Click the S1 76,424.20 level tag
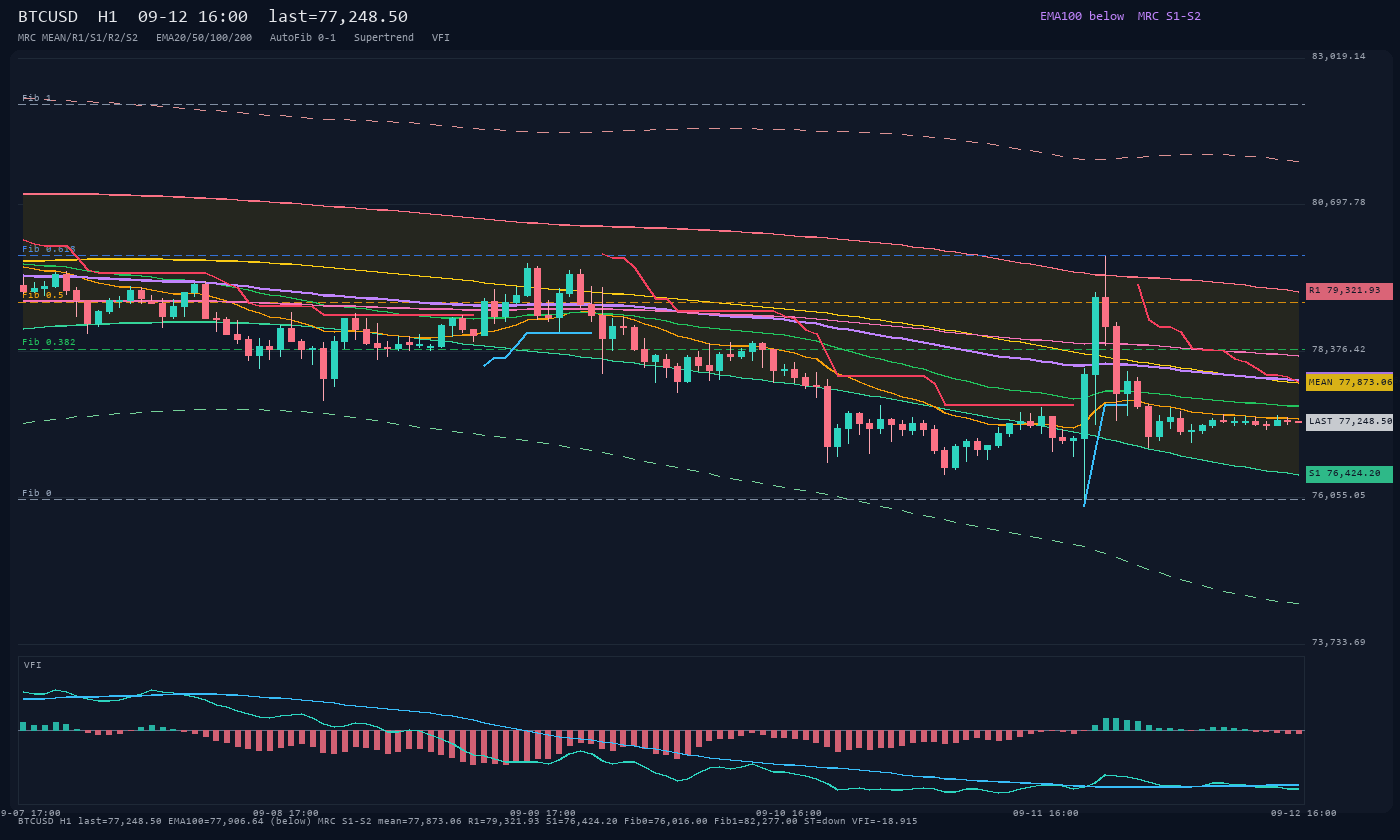1400x840 pixels. (x=1349, y=473)
